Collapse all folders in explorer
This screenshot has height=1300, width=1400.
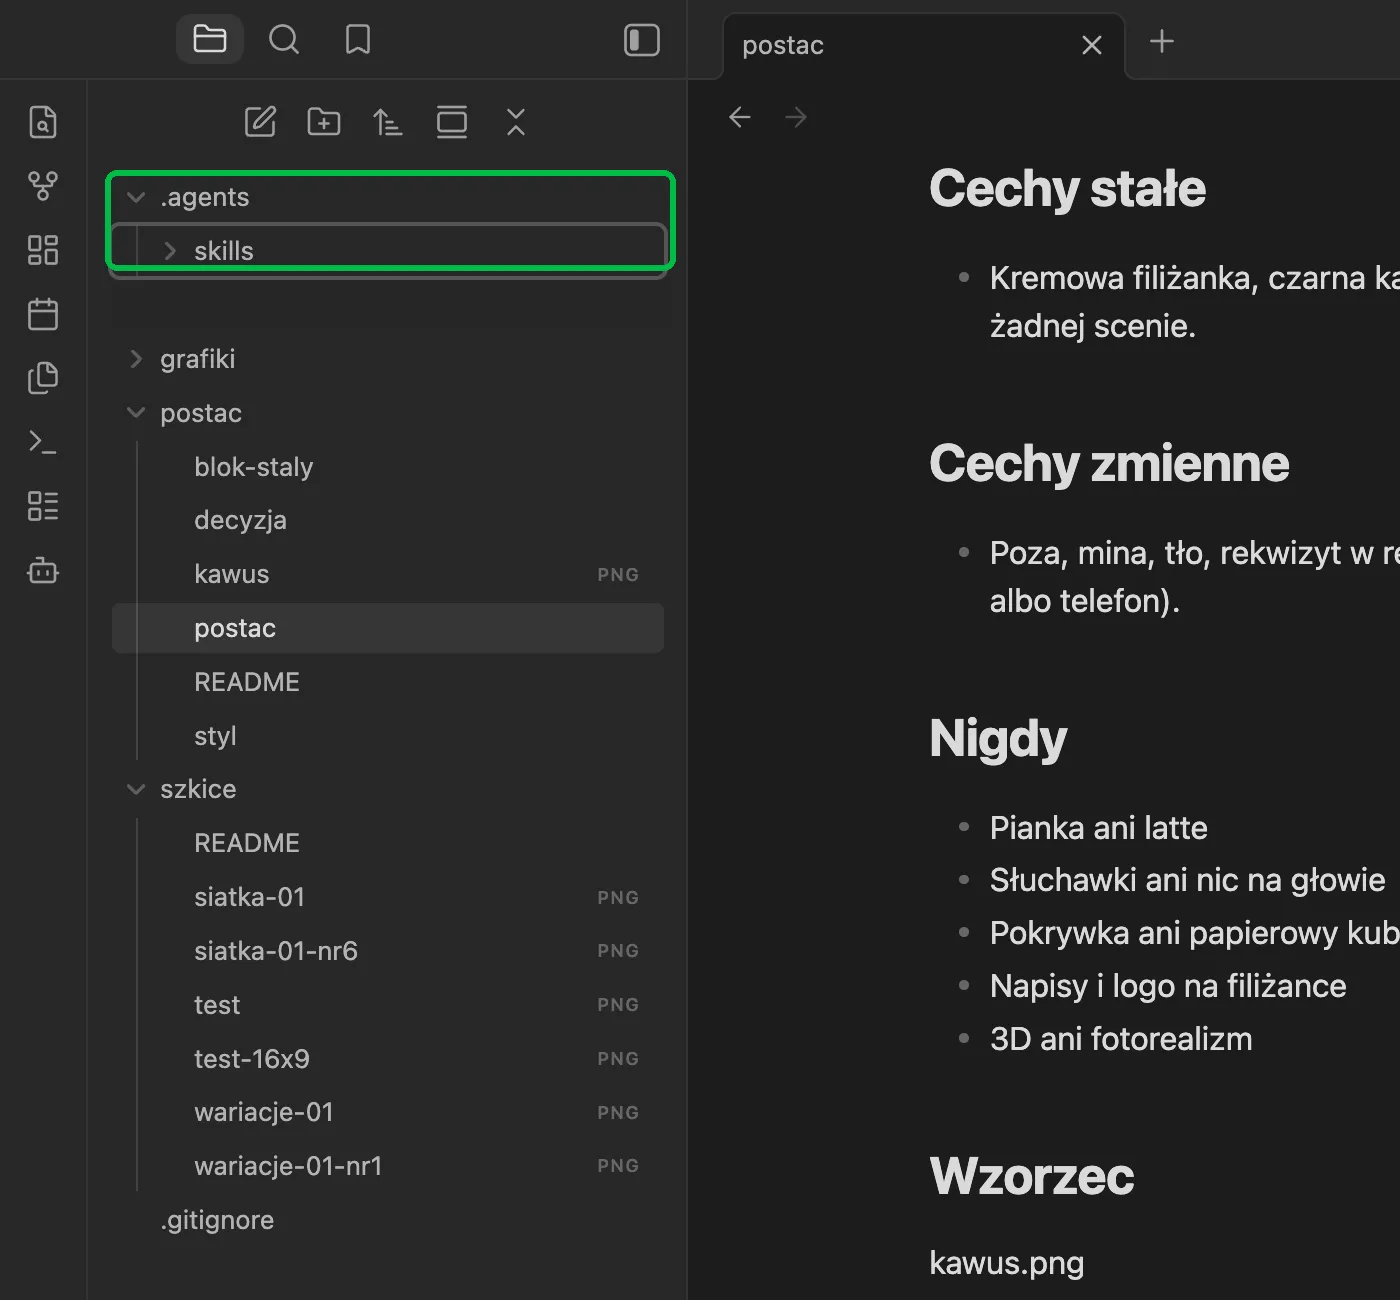[x=516, y=122]
